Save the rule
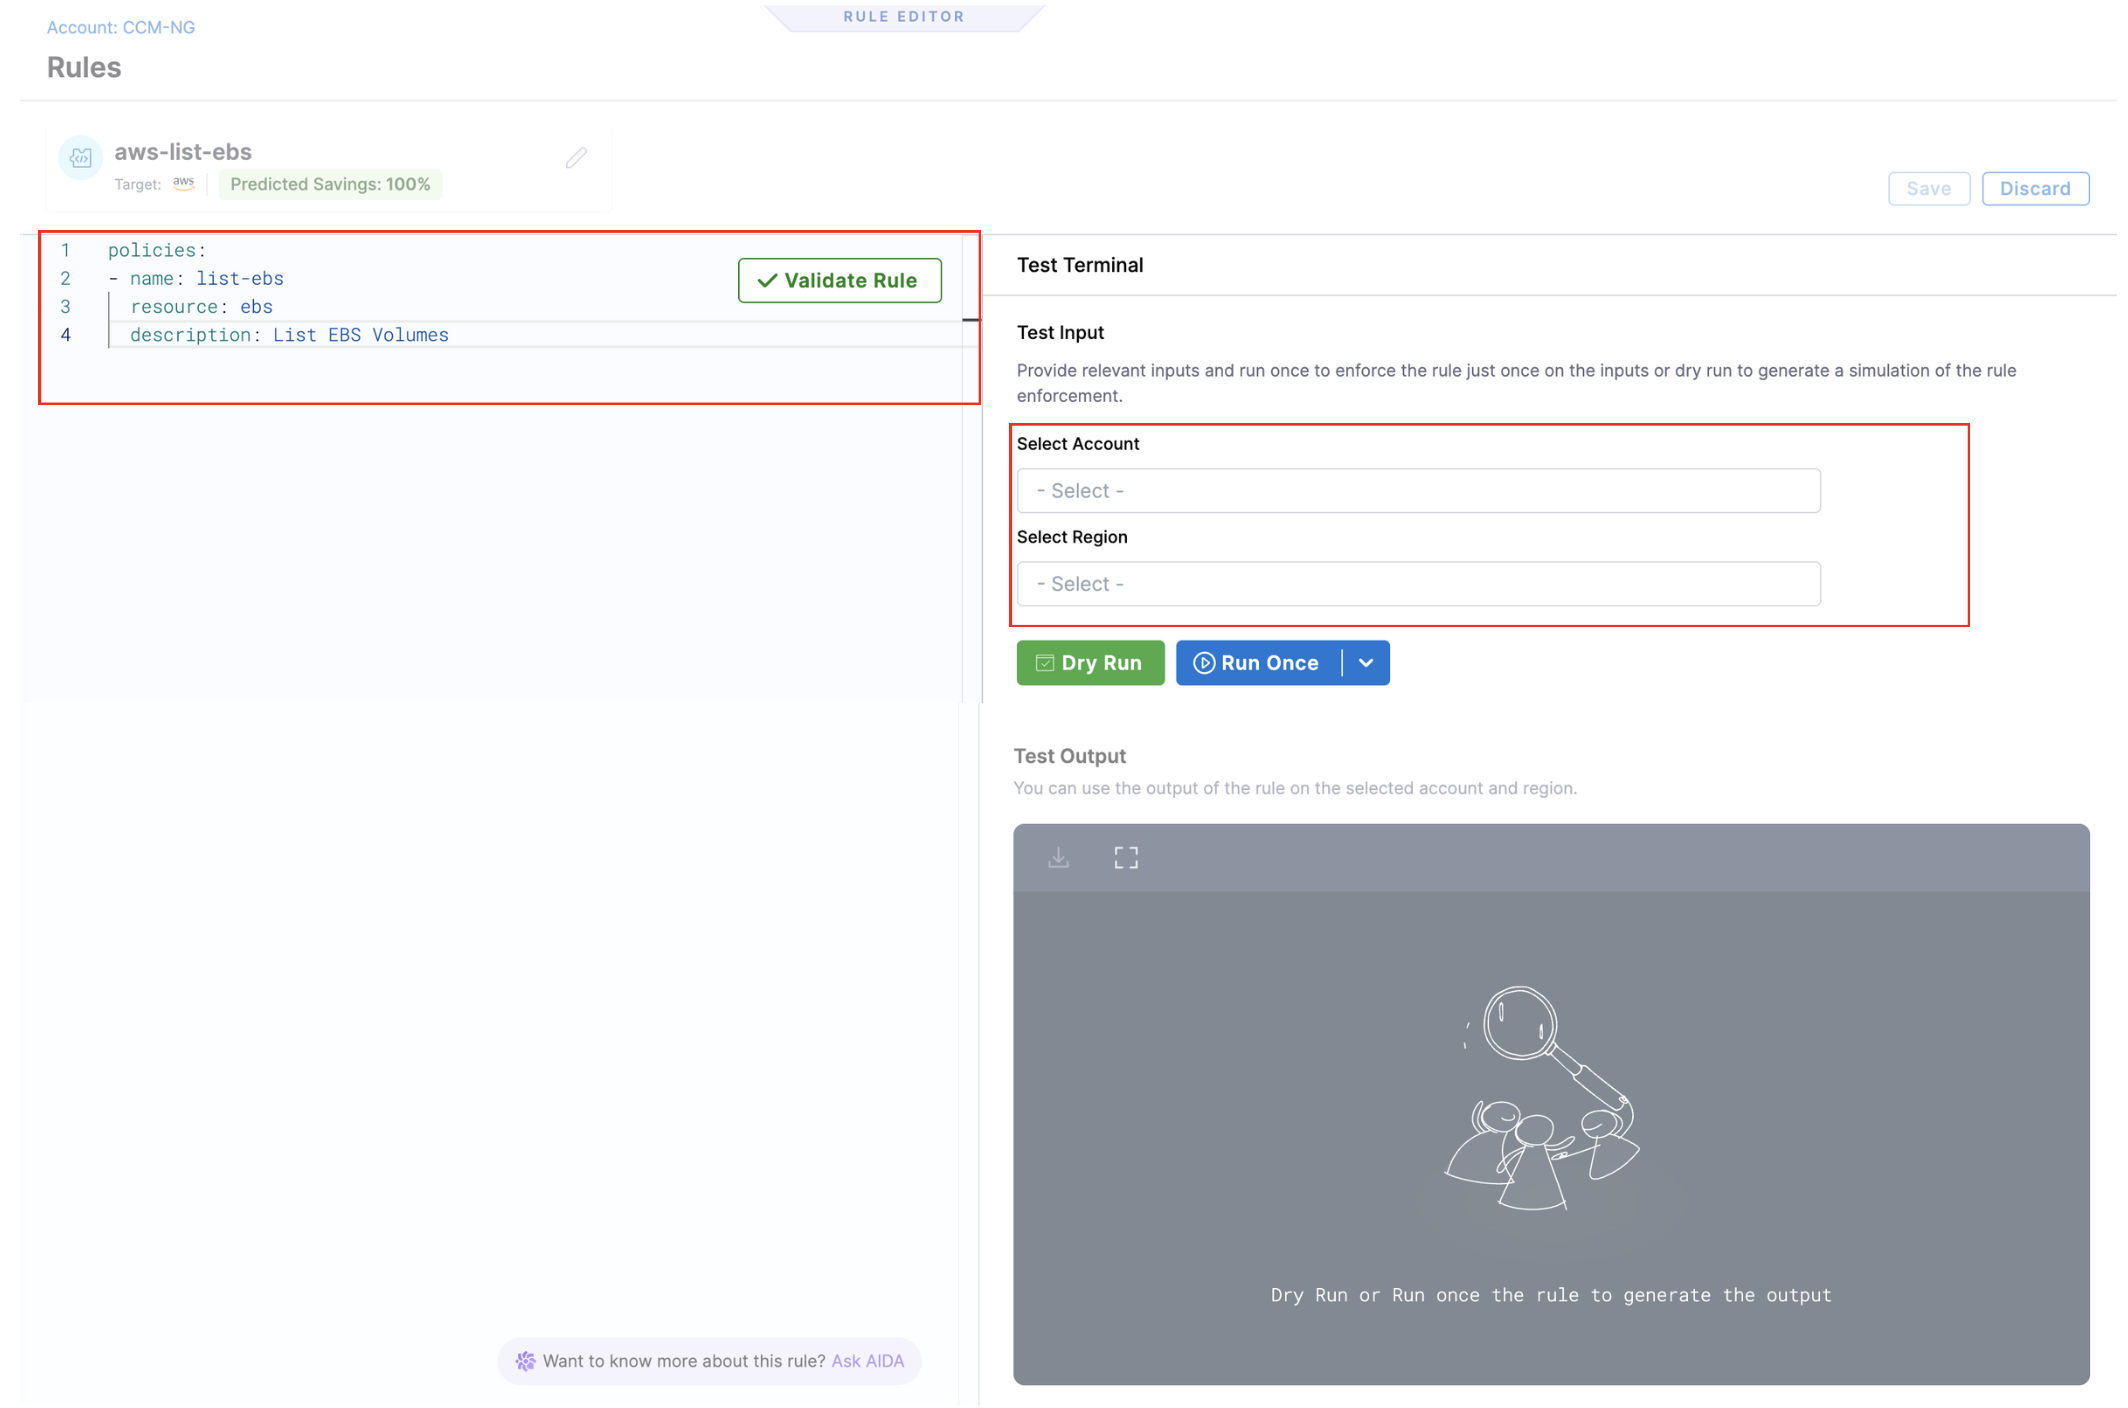The width and height of the screenshot is (2128, 1408). click(x=1927, y=189)
